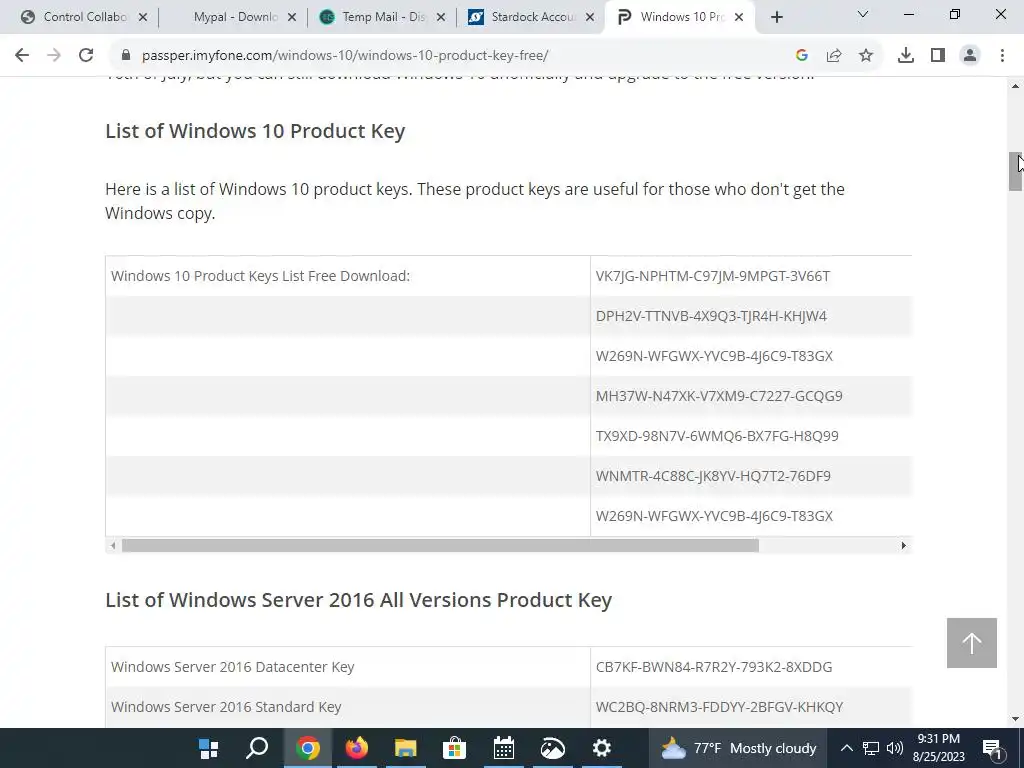Reload the current page
Image resolution: width=1024 pixels, height=768 pixels.
pos(86,56)
